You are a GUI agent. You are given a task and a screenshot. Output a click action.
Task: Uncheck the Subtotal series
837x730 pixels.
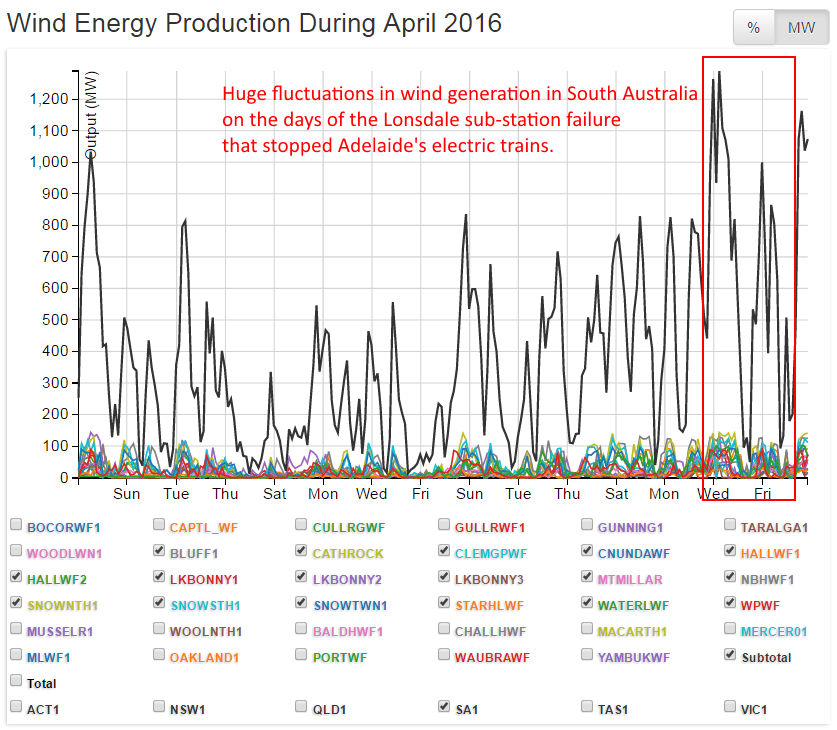(729, 657)
